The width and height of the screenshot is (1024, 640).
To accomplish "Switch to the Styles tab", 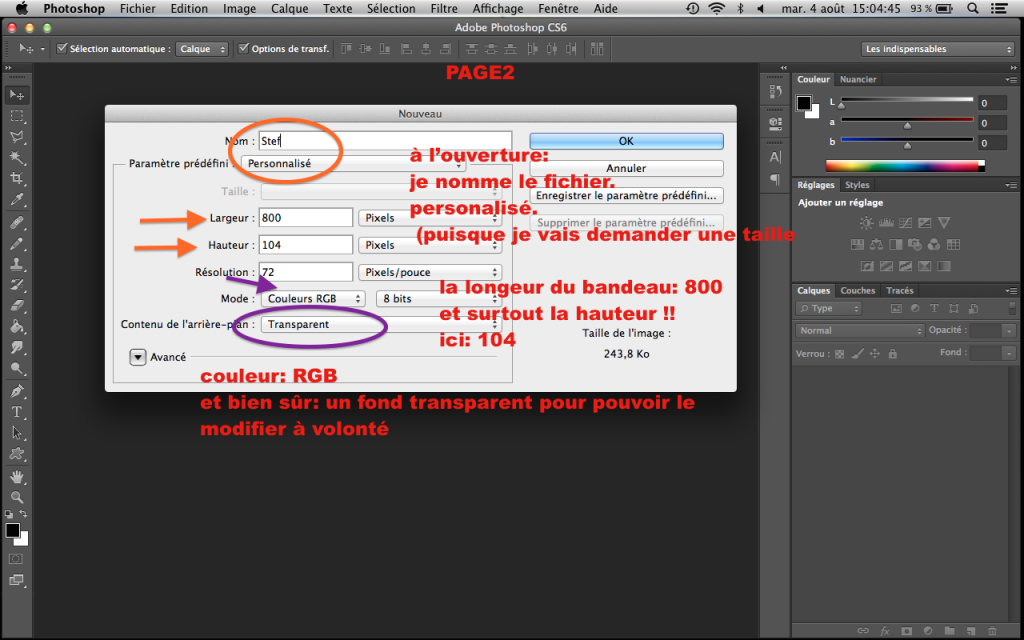I will (857, 185).
